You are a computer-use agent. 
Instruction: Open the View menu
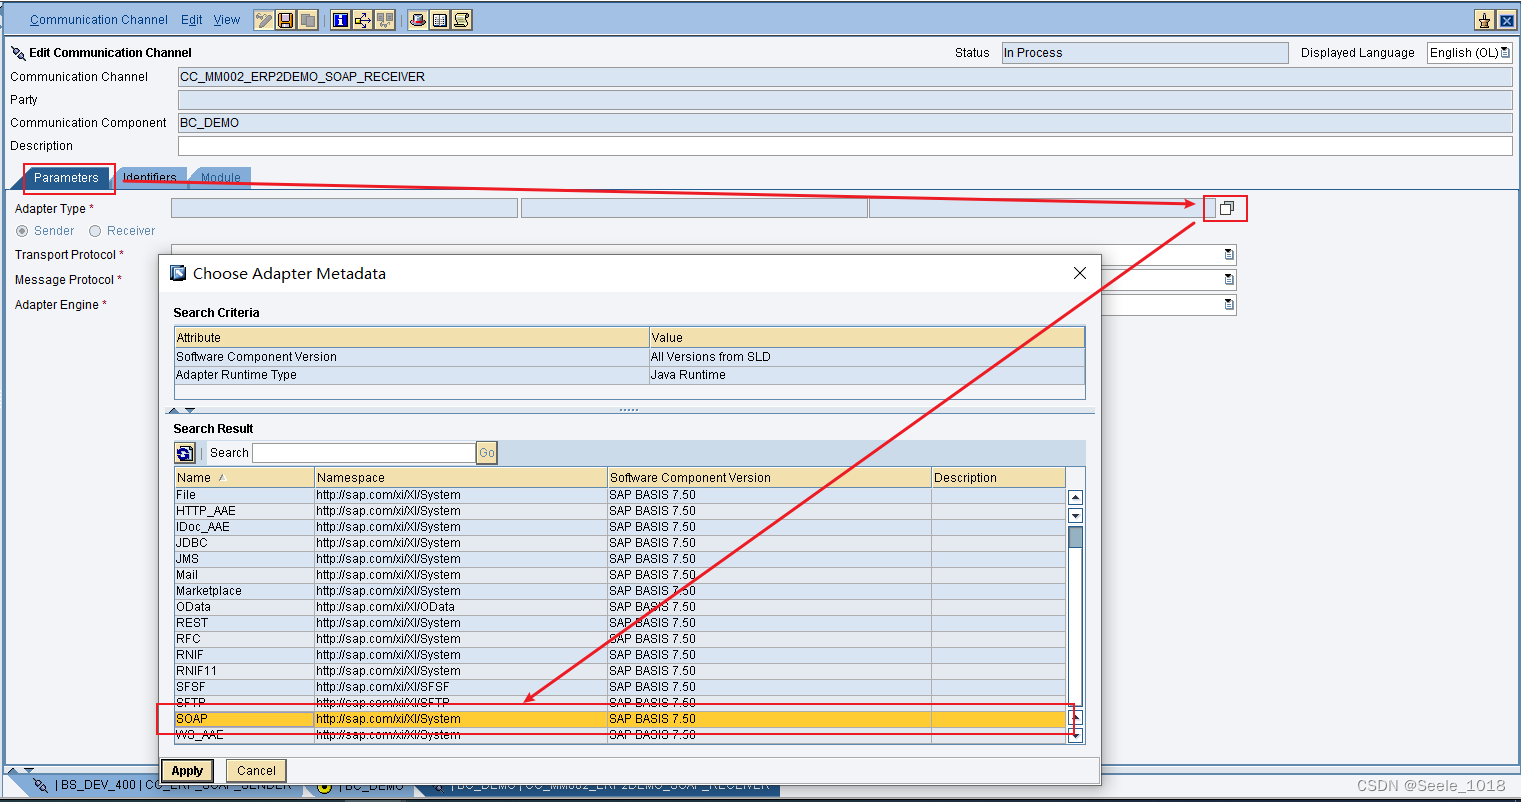point(227,20)
